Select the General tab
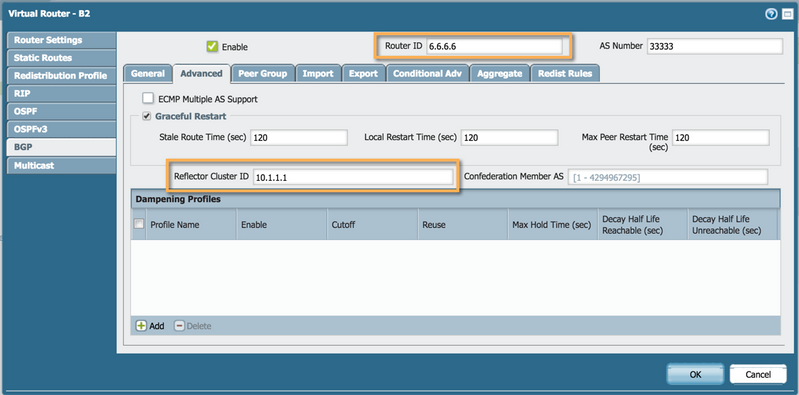 pyautogui.click(x=148, y=73)
